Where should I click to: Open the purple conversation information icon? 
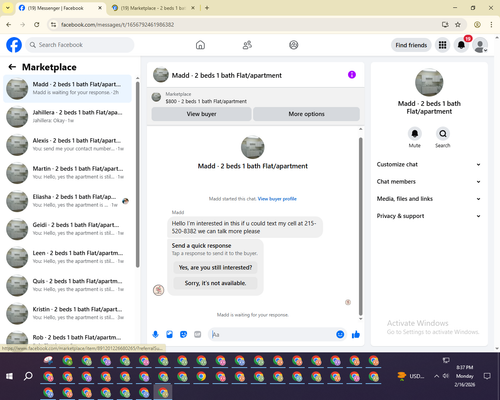[x=352, y=75]
